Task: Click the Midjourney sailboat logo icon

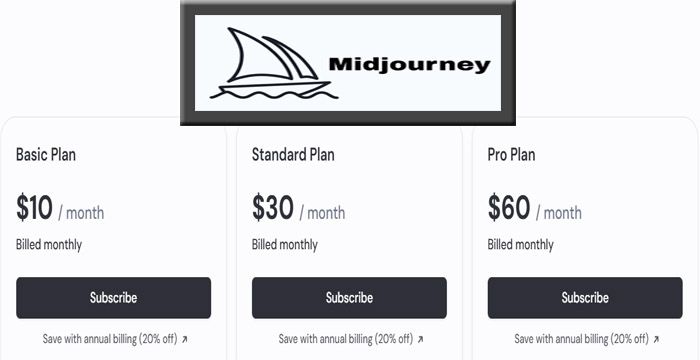Action: click(x=274, y=63)
